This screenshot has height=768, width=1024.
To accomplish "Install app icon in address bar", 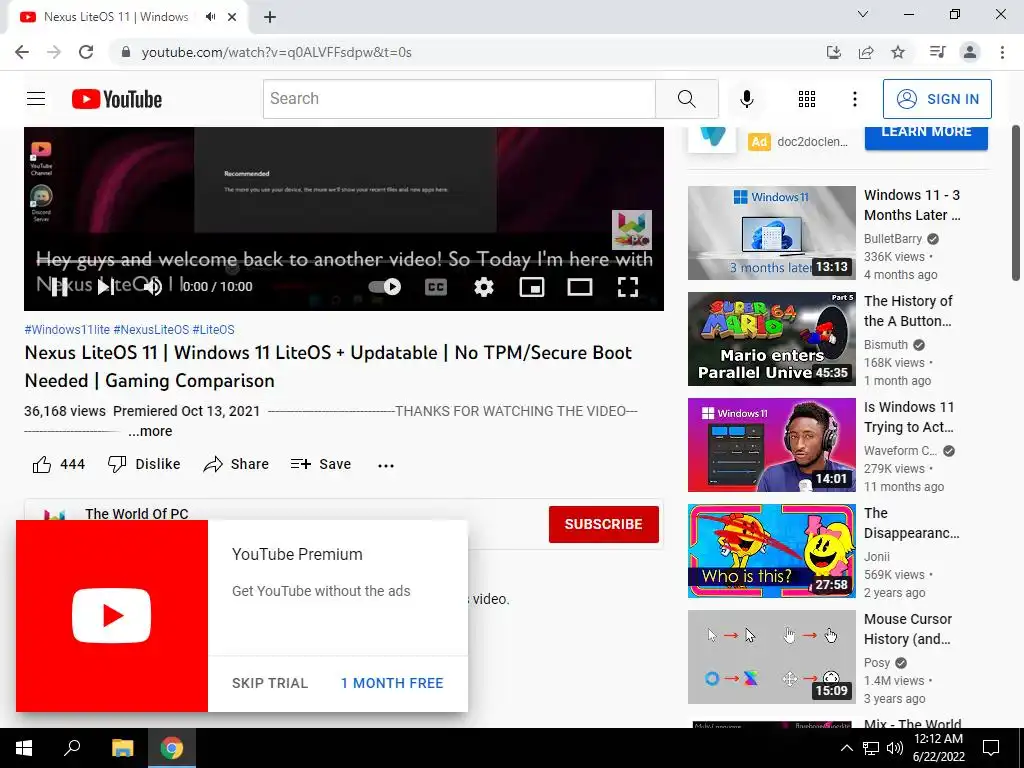I will click(x=833, y=52).
